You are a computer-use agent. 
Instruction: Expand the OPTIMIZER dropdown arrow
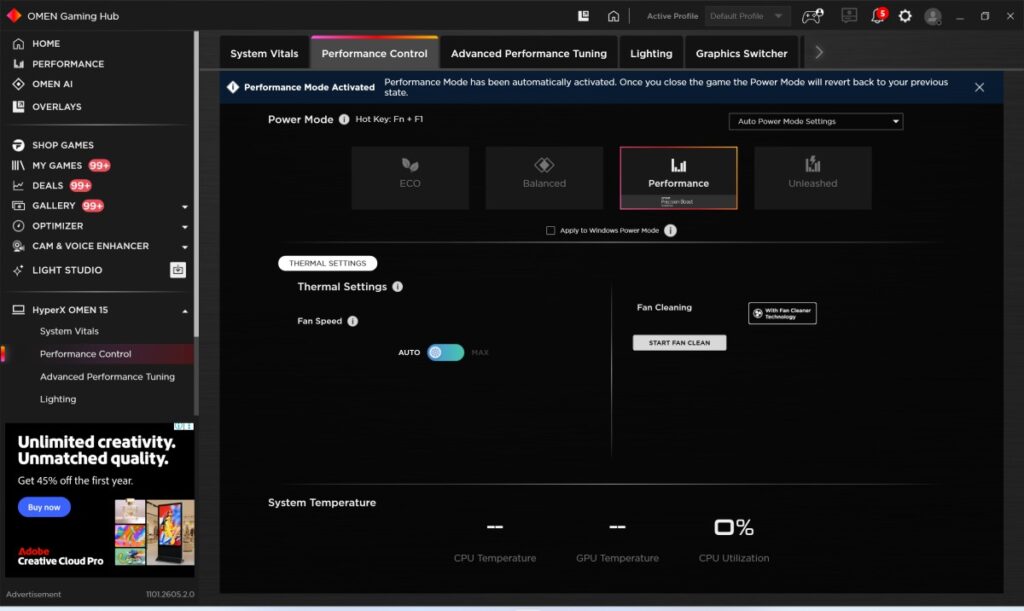(185, 227)
